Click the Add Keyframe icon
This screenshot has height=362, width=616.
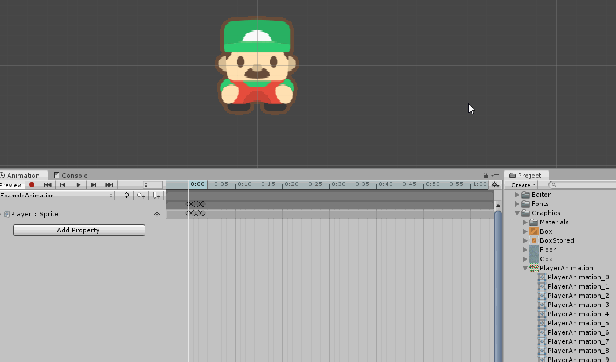point(141,195)
